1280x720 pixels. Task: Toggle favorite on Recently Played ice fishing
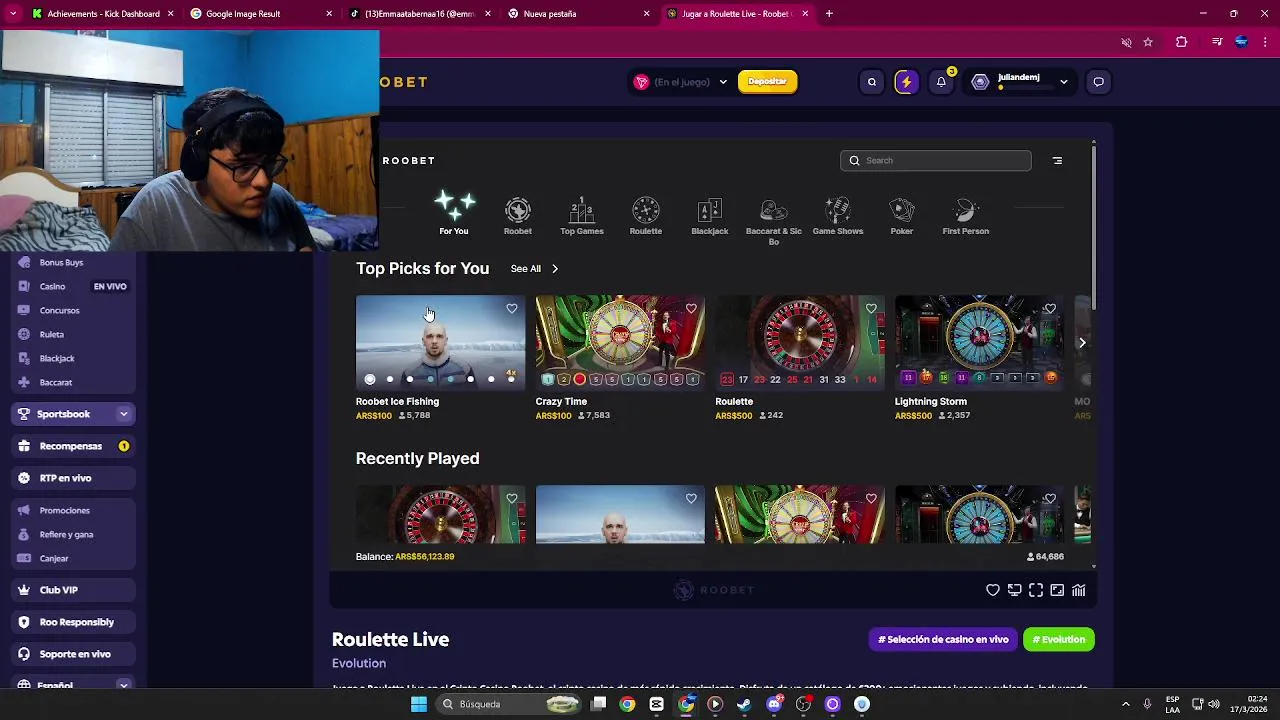[691, 499]
